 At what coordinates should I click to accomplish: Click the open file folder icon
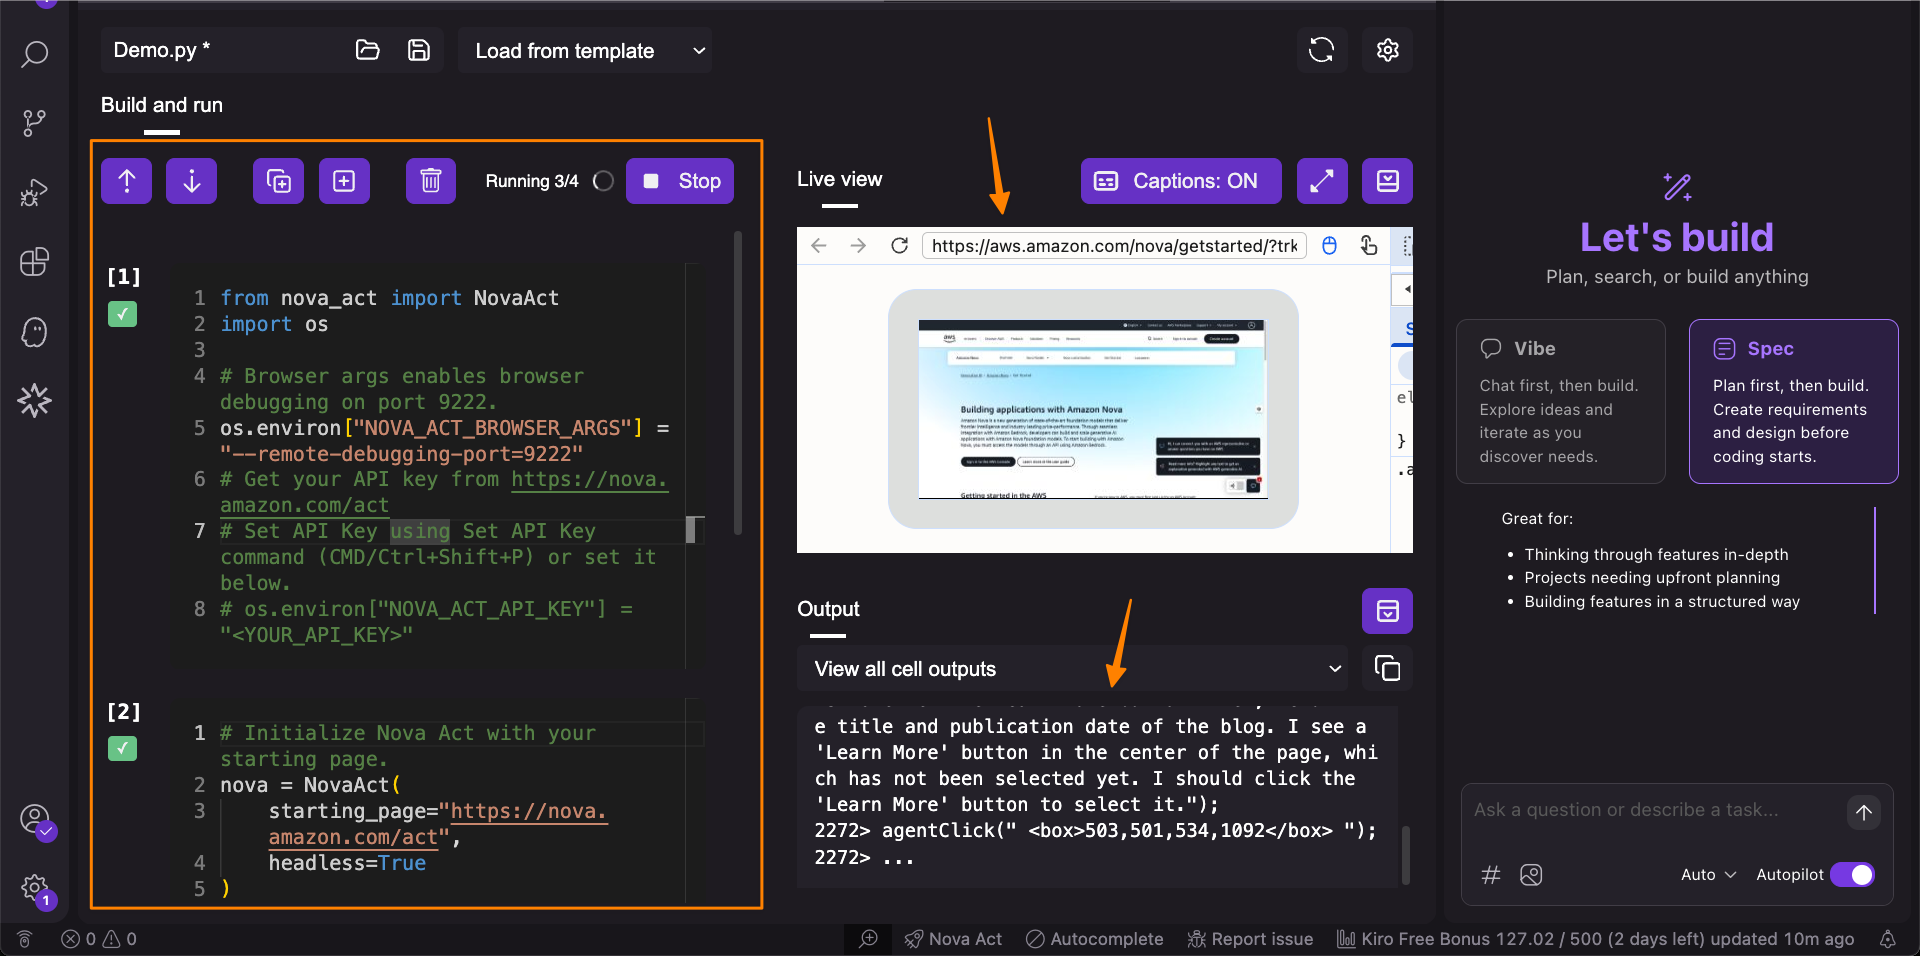point(368,50)
